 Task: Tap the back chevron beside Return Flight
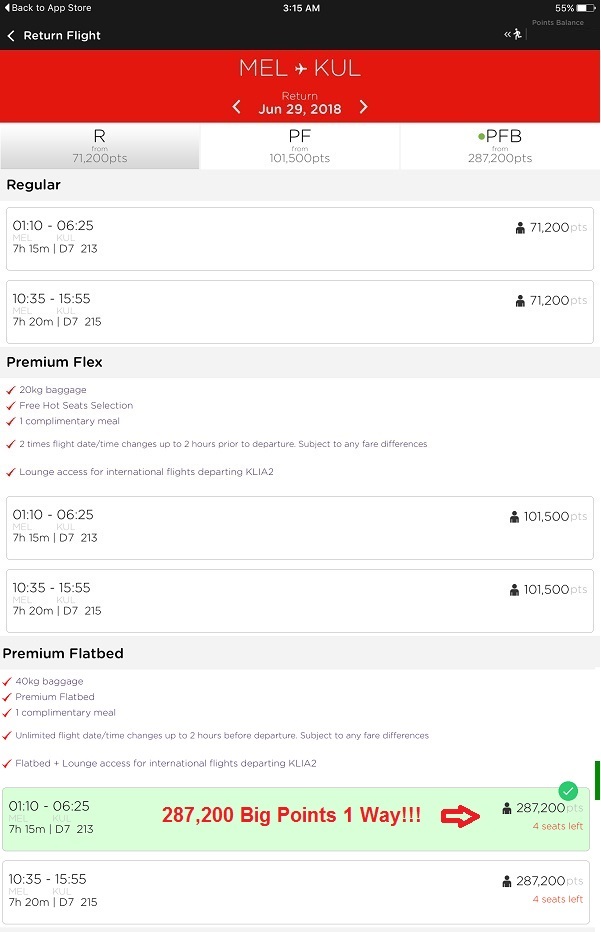[11, 36]
